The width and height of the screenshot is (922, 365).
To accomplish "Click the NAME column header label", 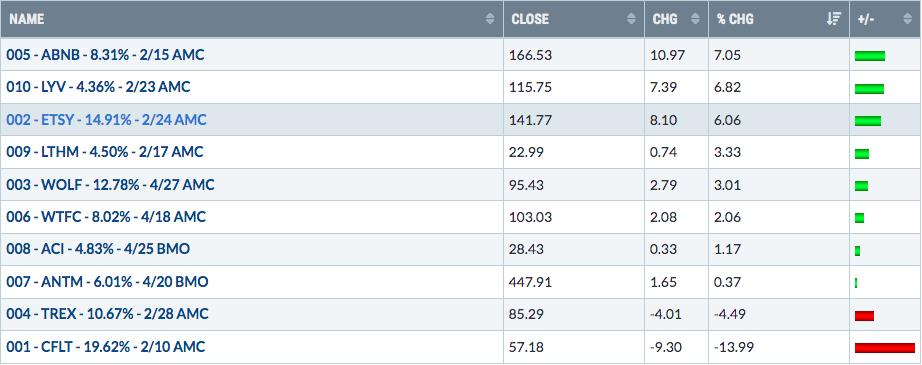I will 26,19.
